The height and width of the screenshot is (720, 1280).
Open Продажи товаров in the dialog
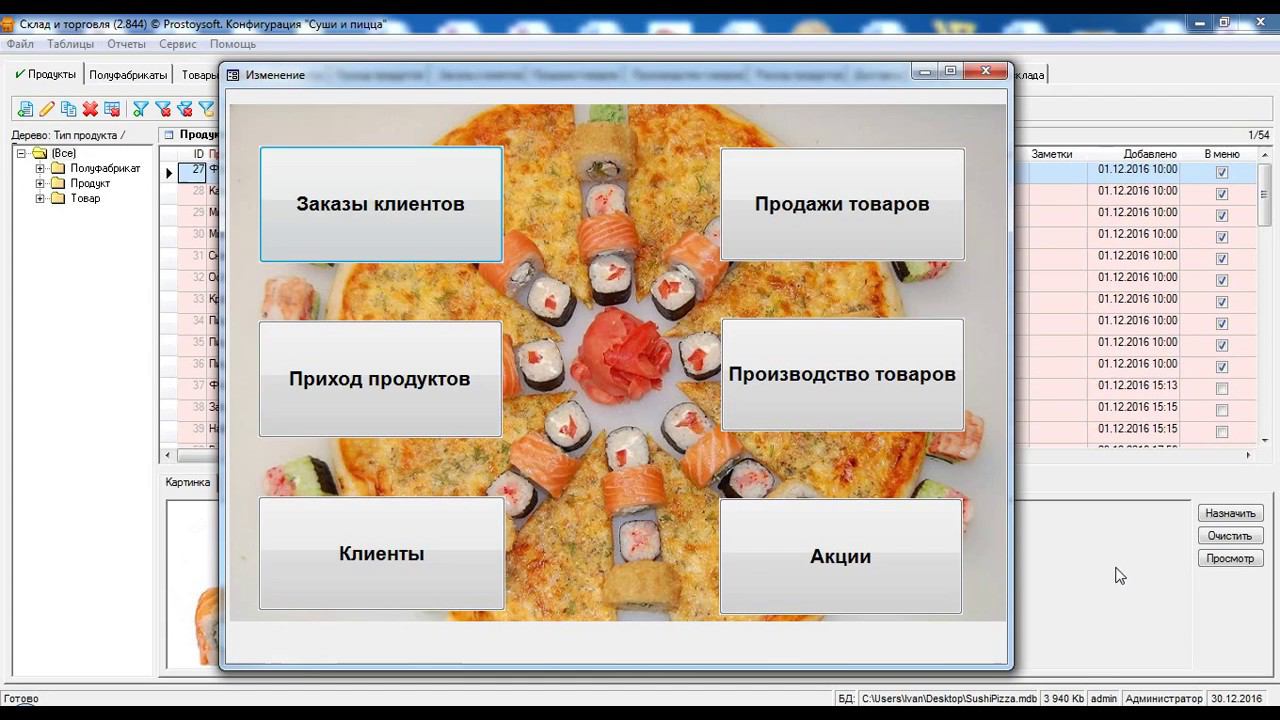[842, 204]
